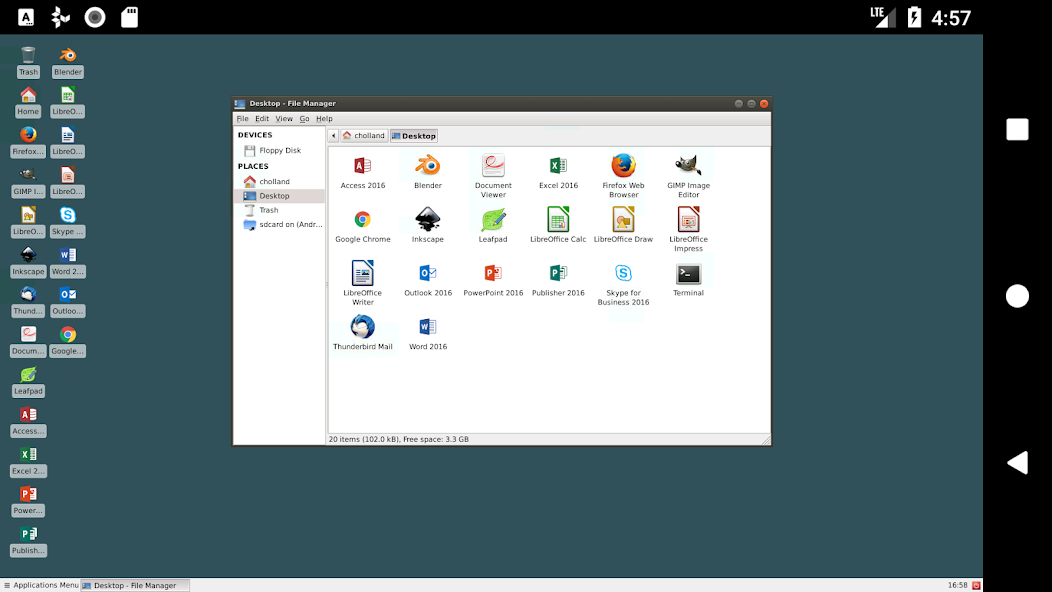Viewport: 1052px width, 592px height.
Task: Open the View menu
Action: (x=284, y=118)
